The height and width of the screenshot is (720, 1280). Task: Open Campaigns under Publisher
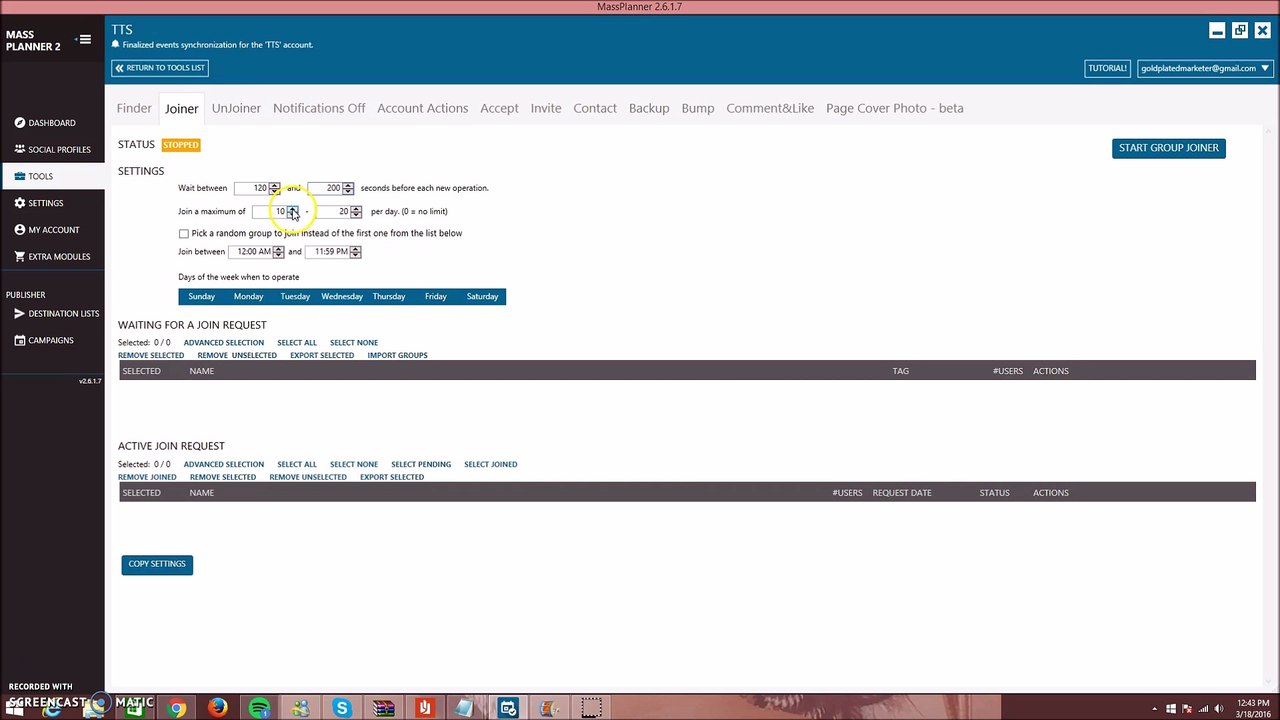[44, 340]
